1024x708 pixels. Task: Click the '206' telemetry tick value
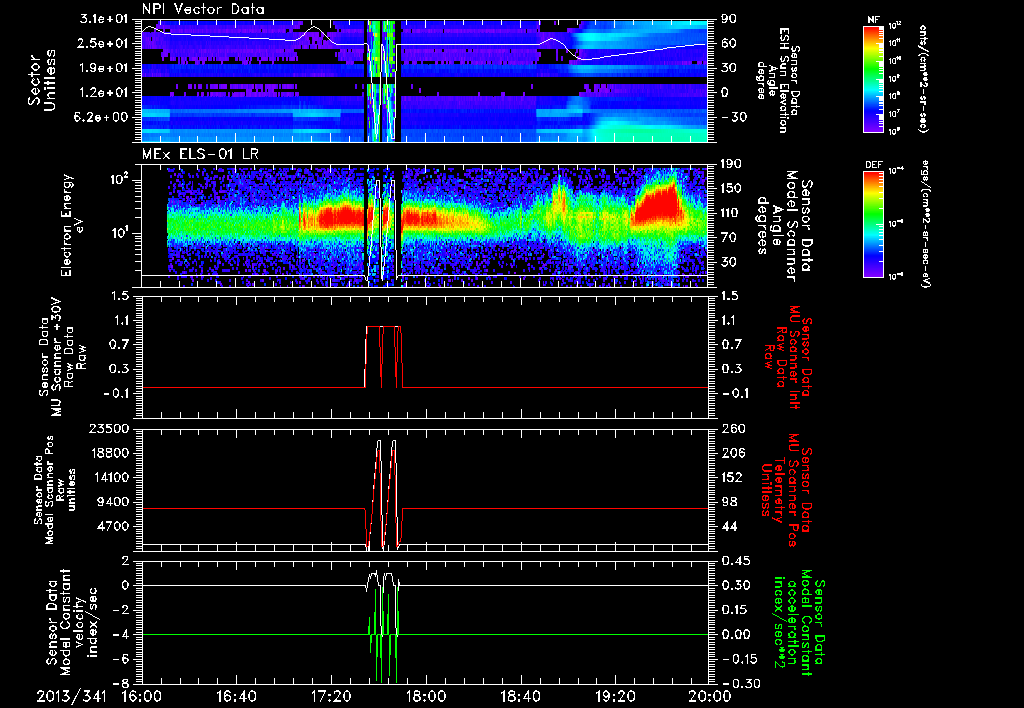click(731, 453)
